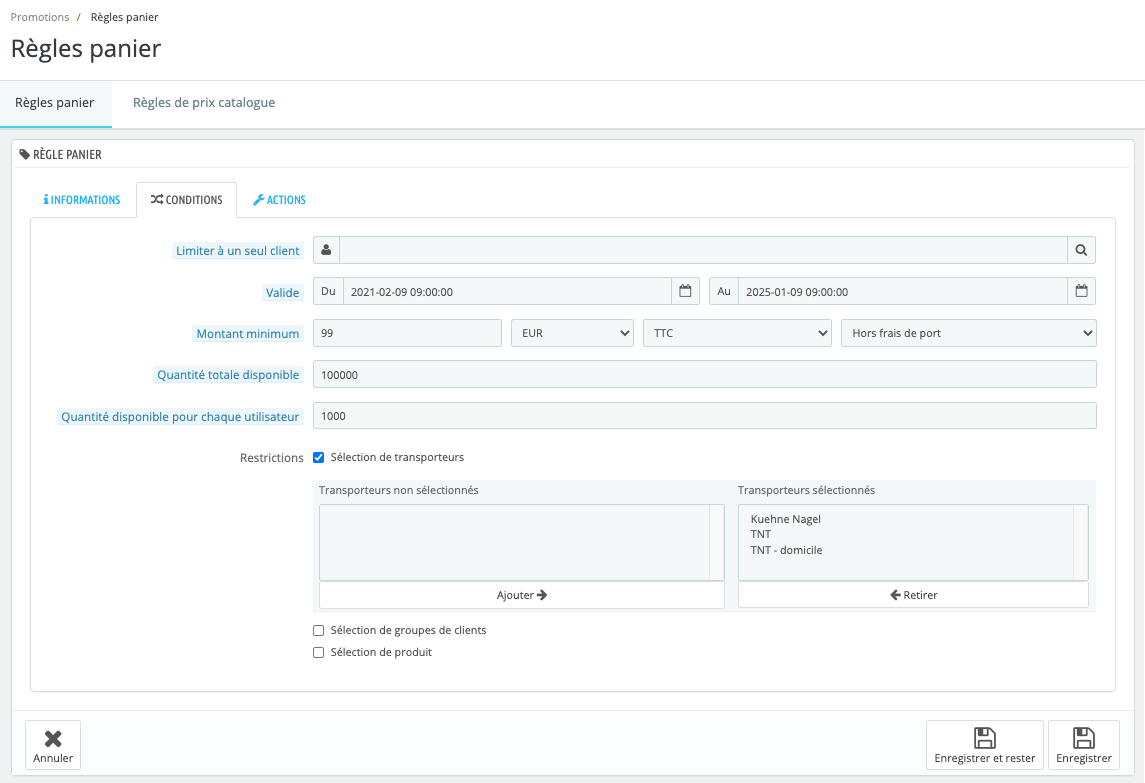The height and width of the screenshot is (783, 1145).
Task: Click the Ajouter carrier button
Action: pos(521,595)
